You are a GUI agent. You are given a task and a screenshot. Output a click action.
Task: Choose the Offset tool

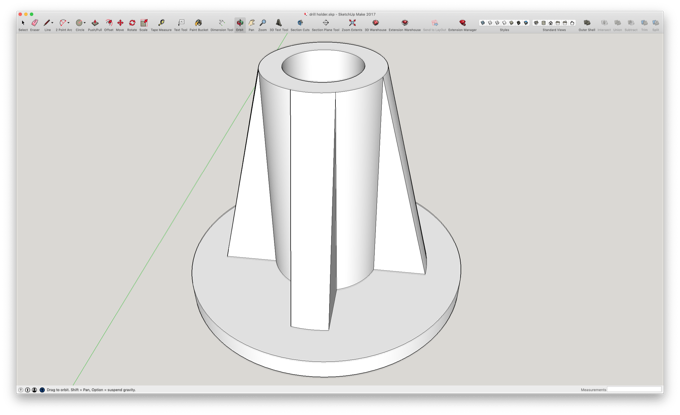(109, 23)
